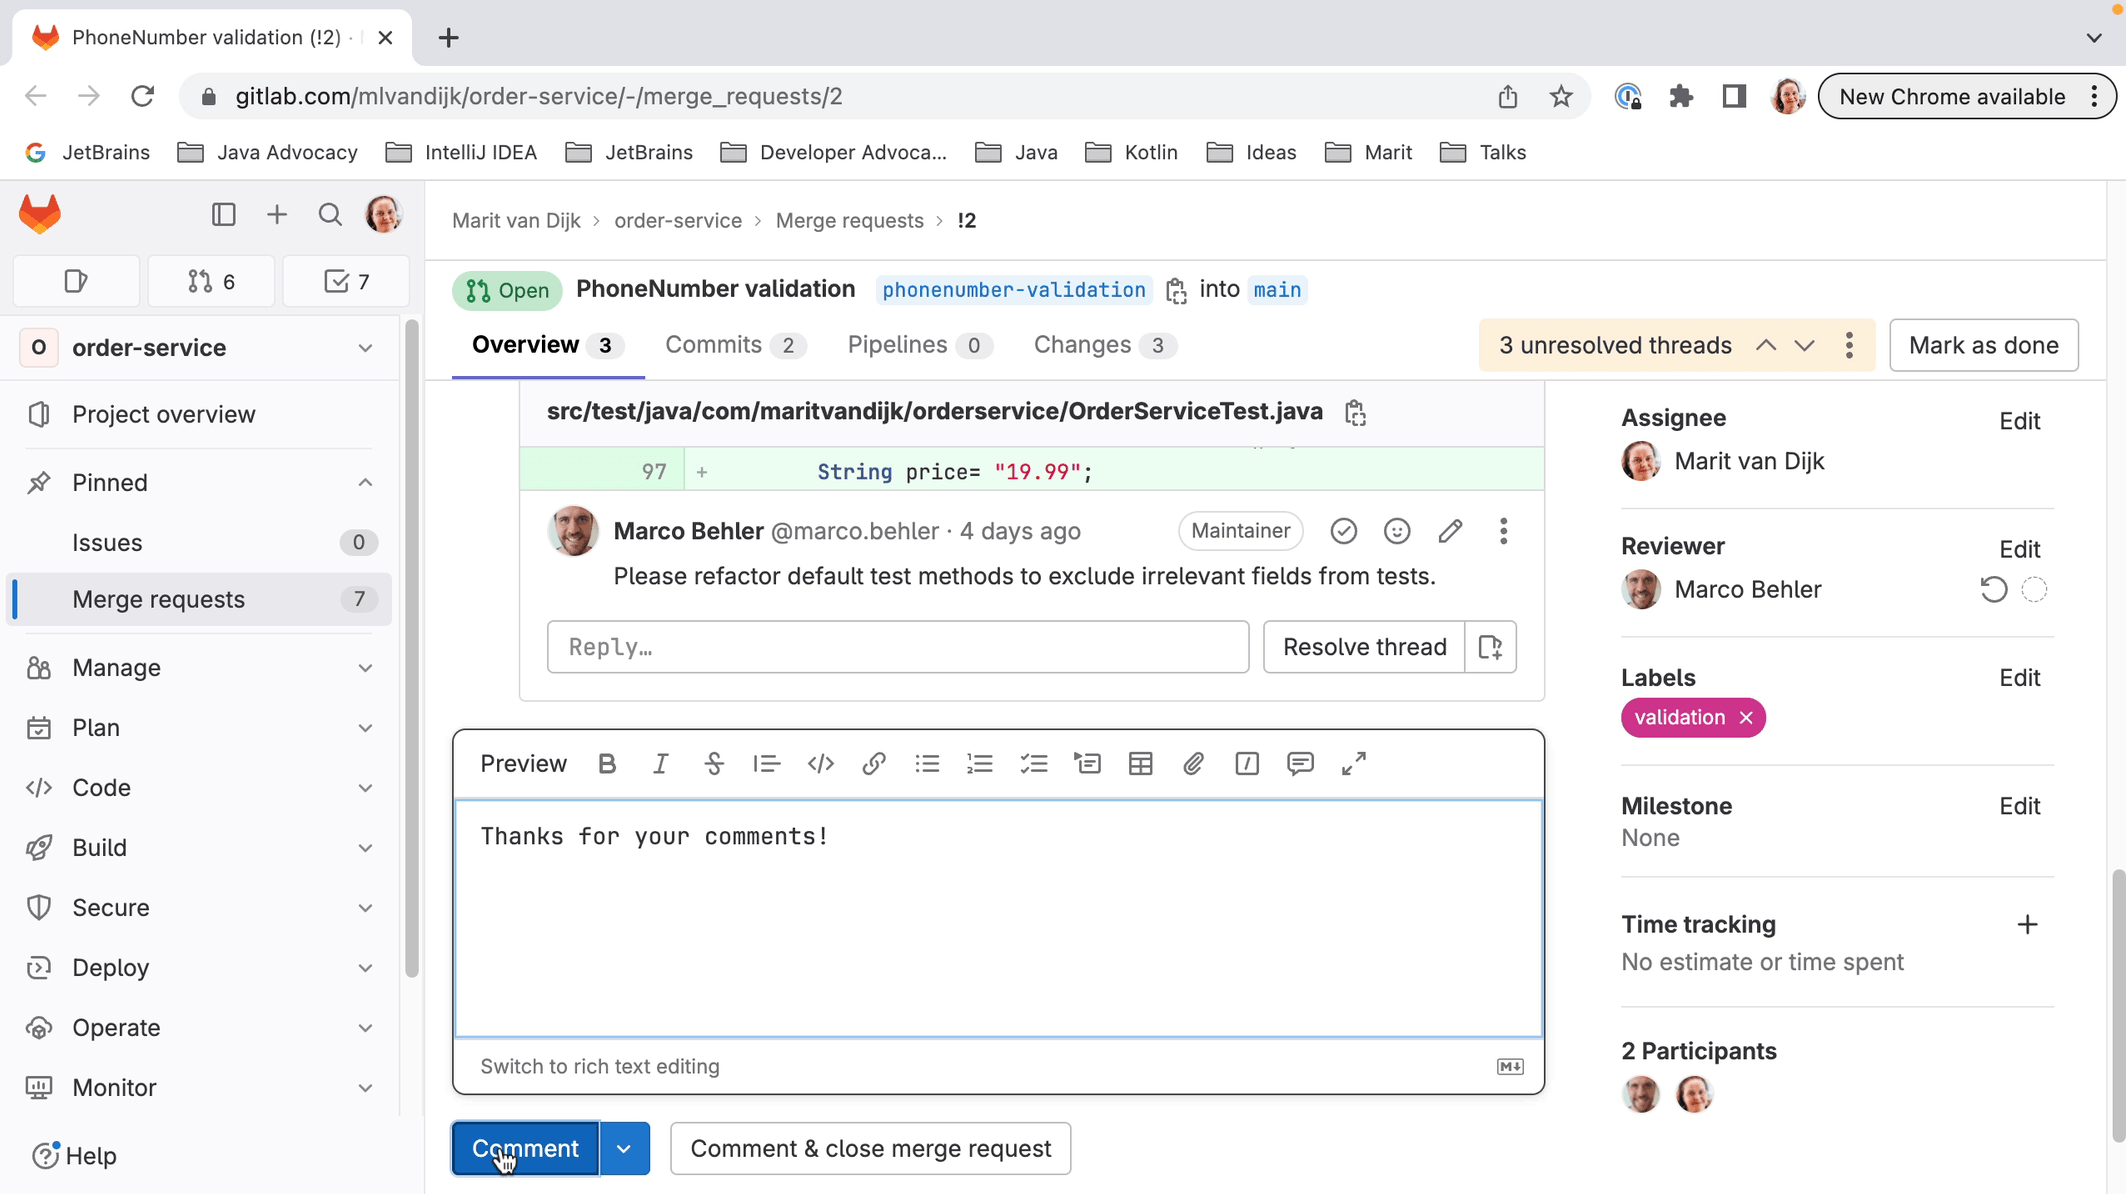
Task: Copy the OrderServiceTest.java file path
Action: coord(1355,411)
